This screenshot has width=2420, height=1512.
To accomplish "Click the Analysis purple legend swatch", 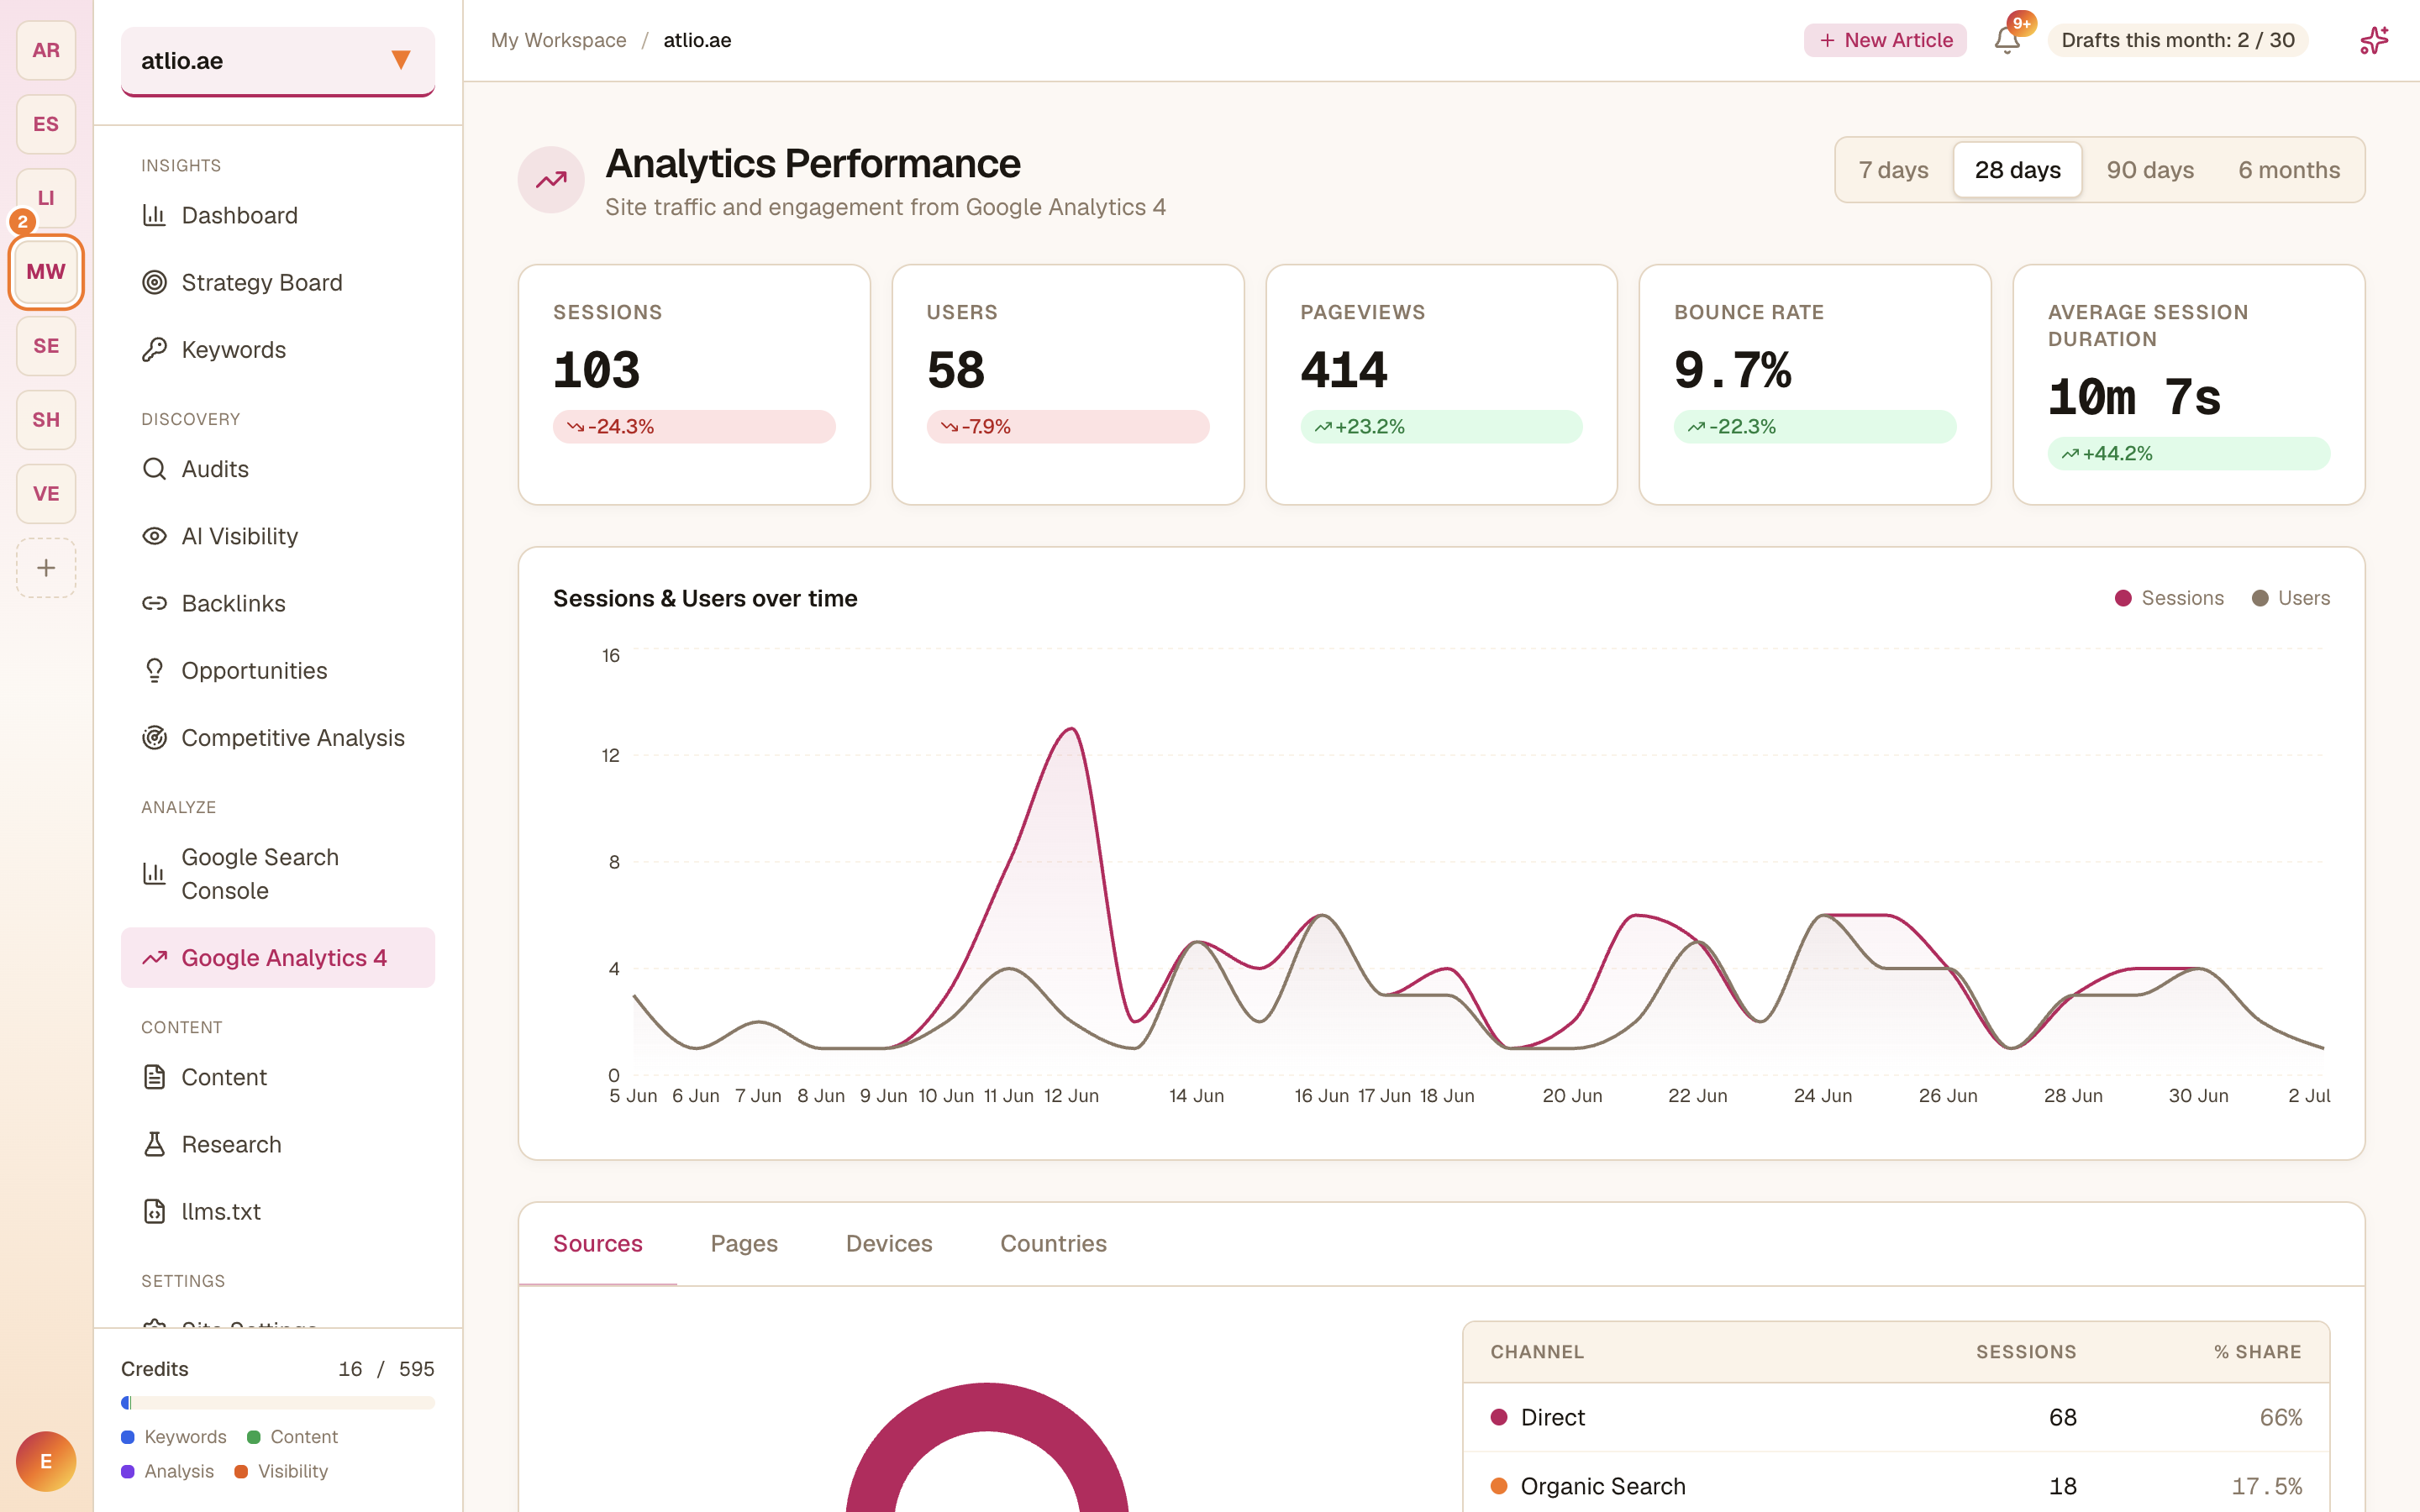I will 128,1471.
